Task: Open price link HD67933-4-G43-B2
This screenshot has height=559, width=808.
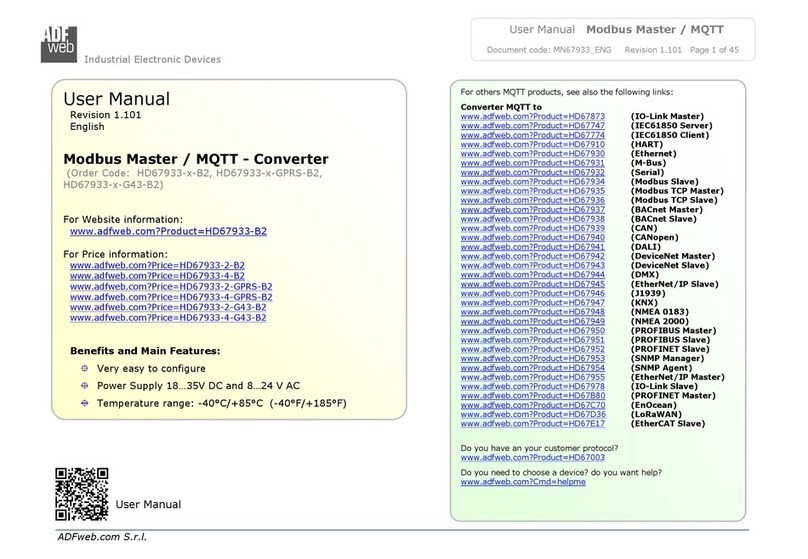Action: pyautogui.click(x=168, y=318)
